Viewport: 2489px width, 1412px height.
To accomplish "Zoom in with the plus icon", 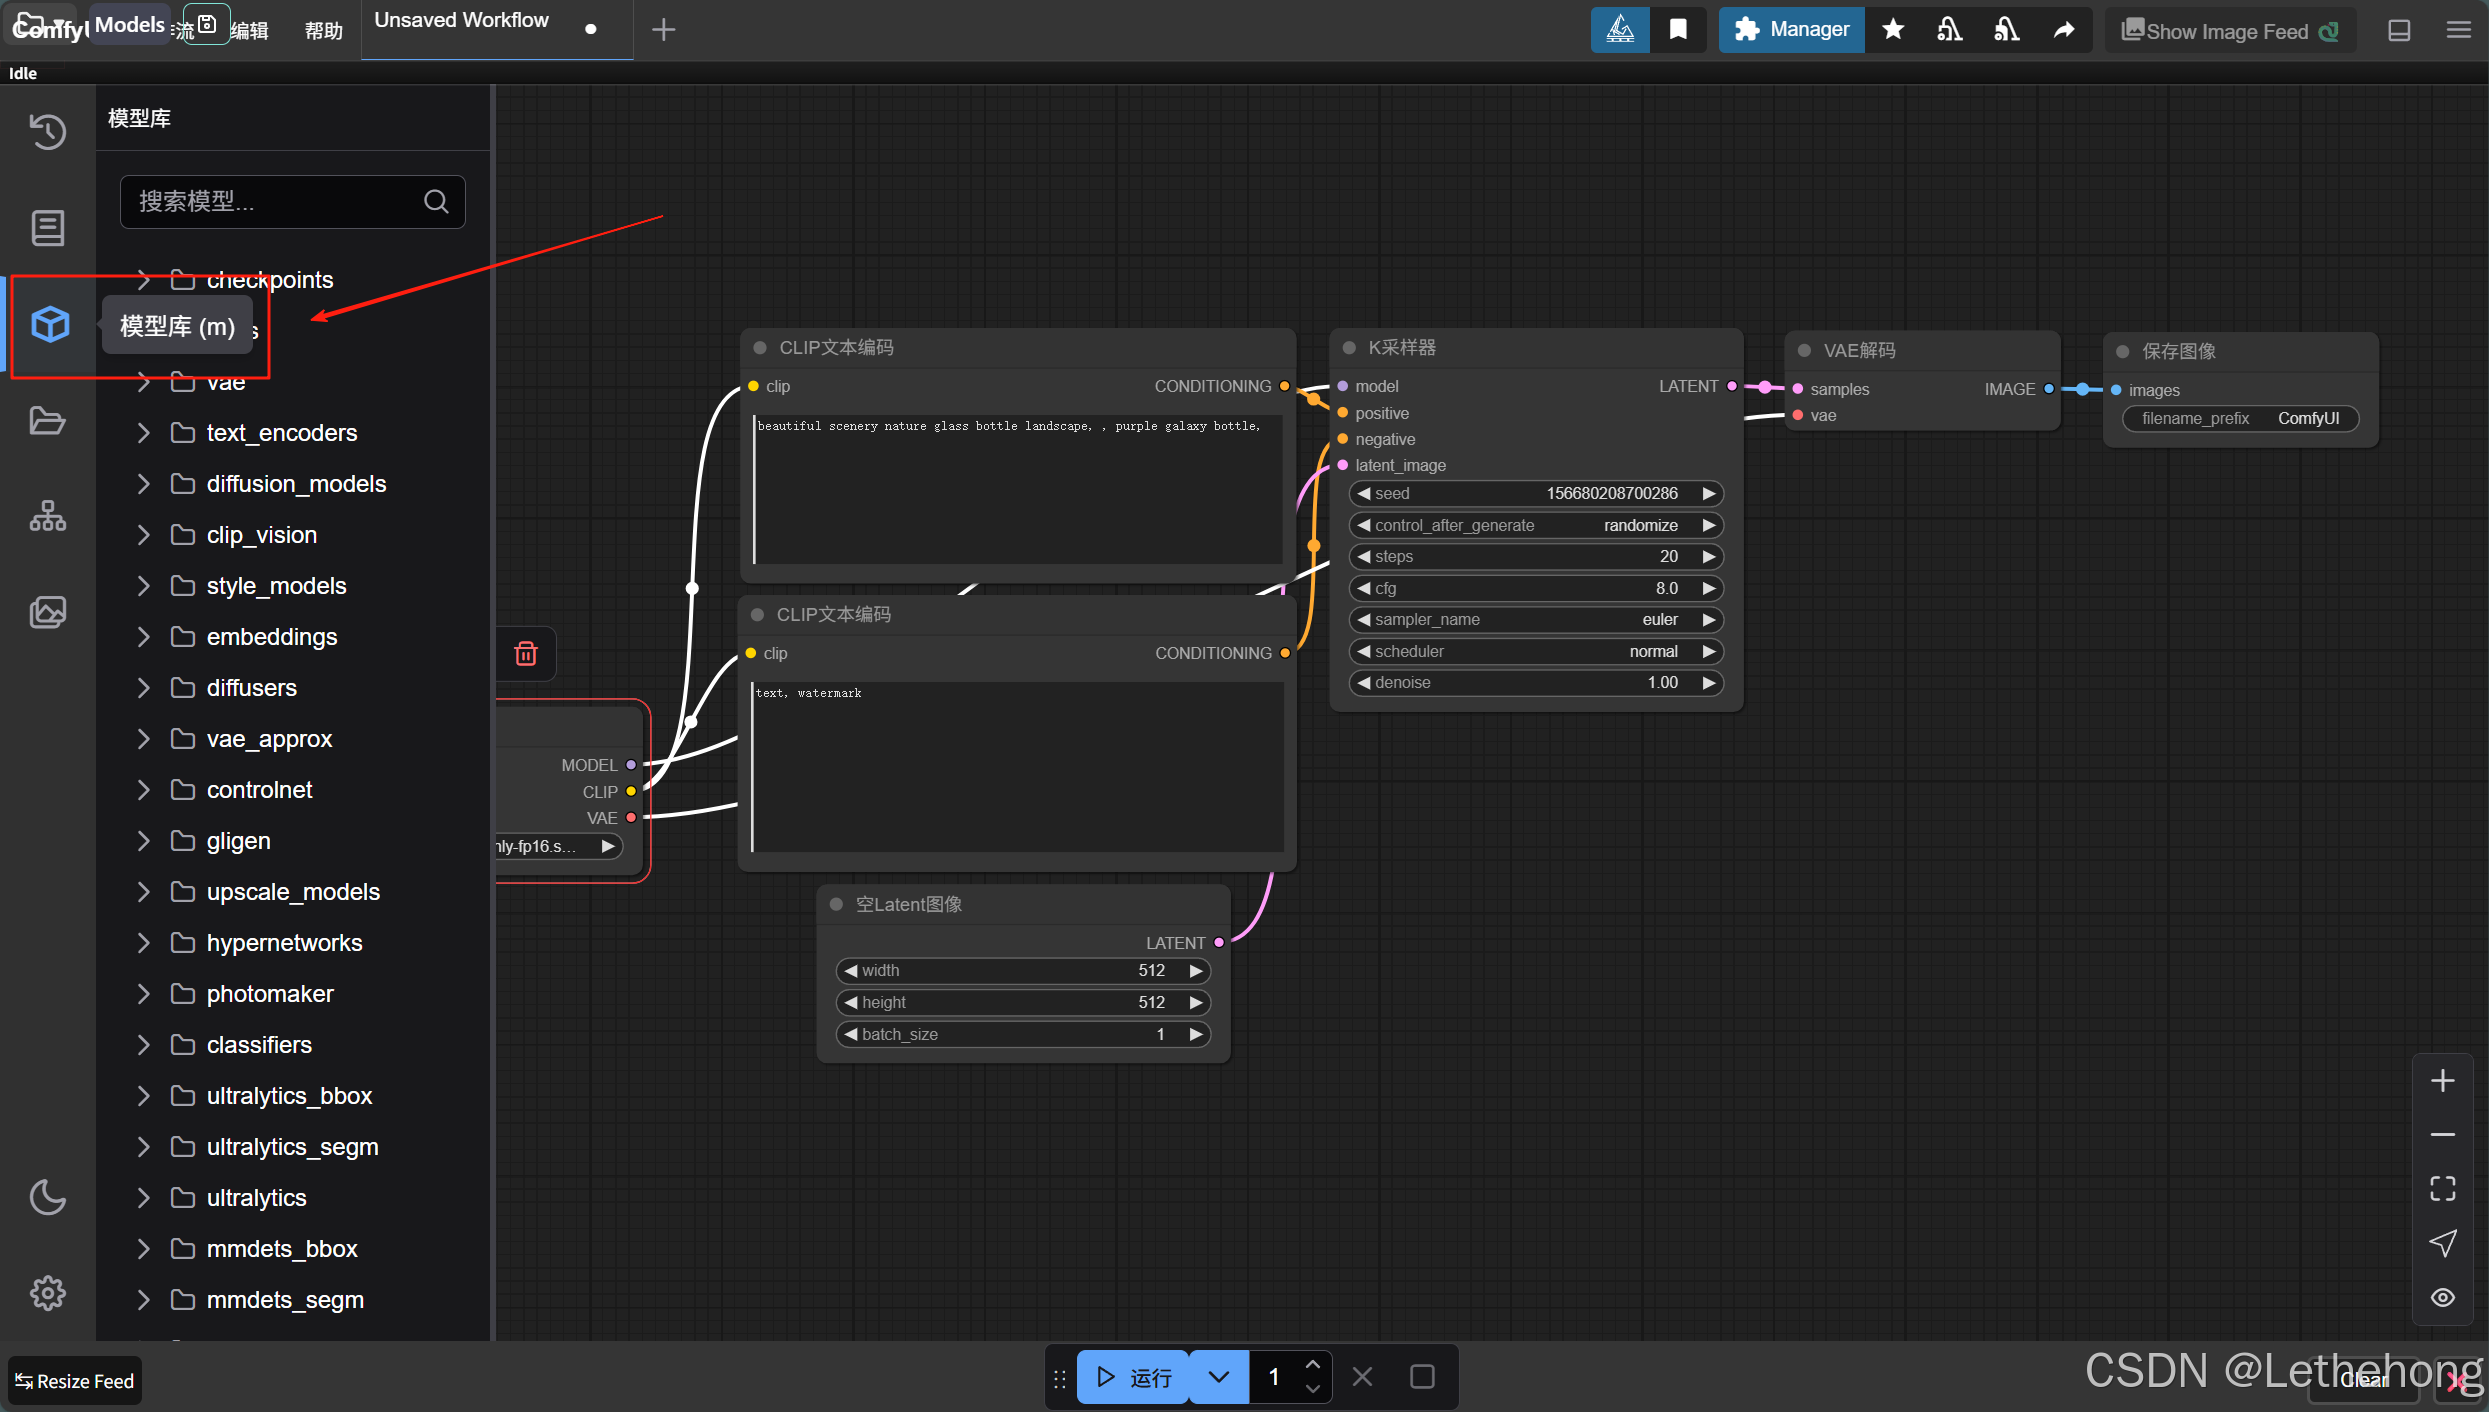I will pyautogui.click(x=2443, y=1081).
